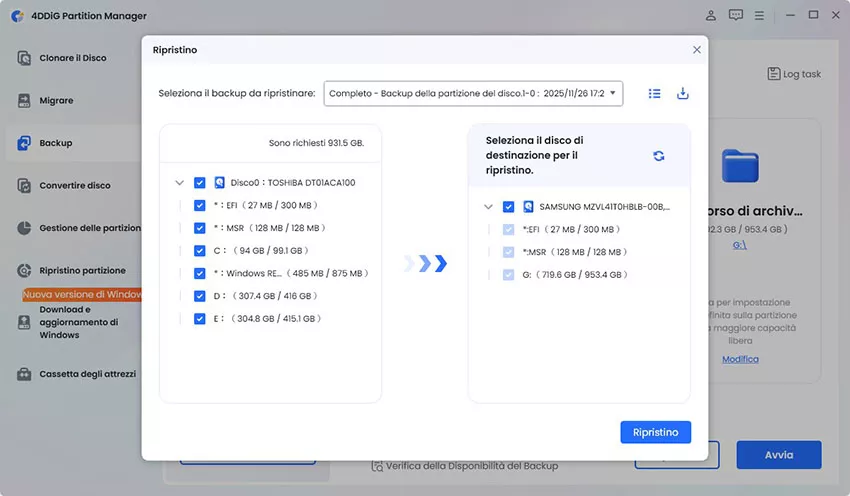Toggle the destination G: partition checkbox
This screenshot has width=850, height=496.
(508, 275)
